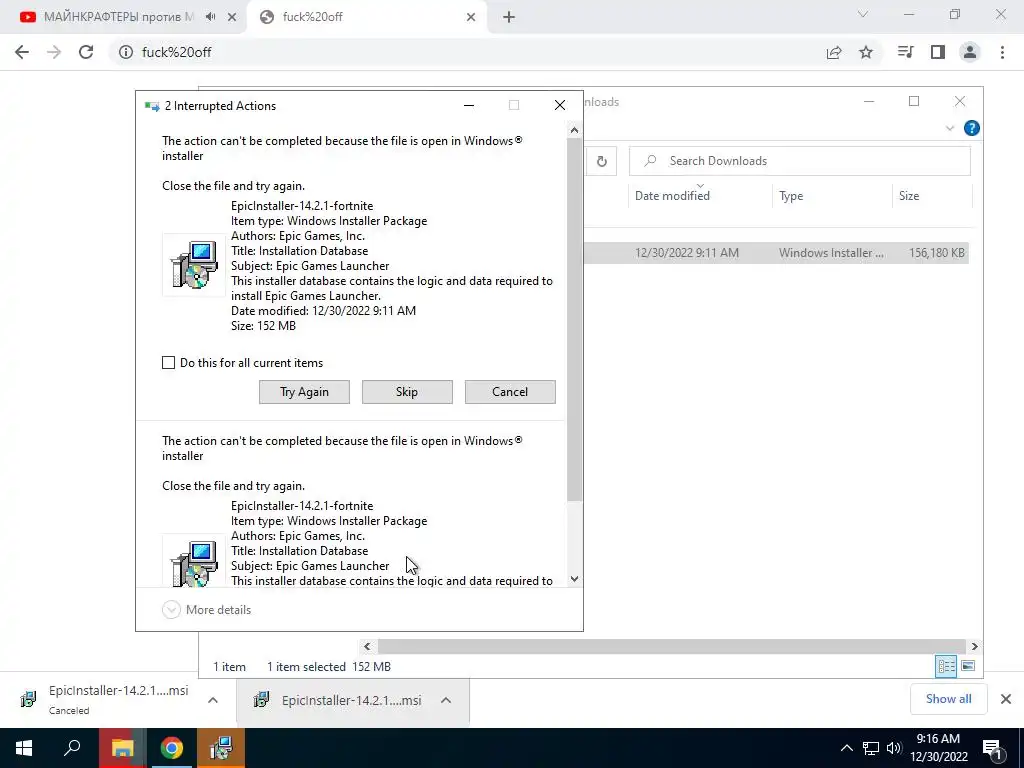Expand More details in the dialog
The width and height of the screenshot is (1024, 768).
[x=206, y=609]
